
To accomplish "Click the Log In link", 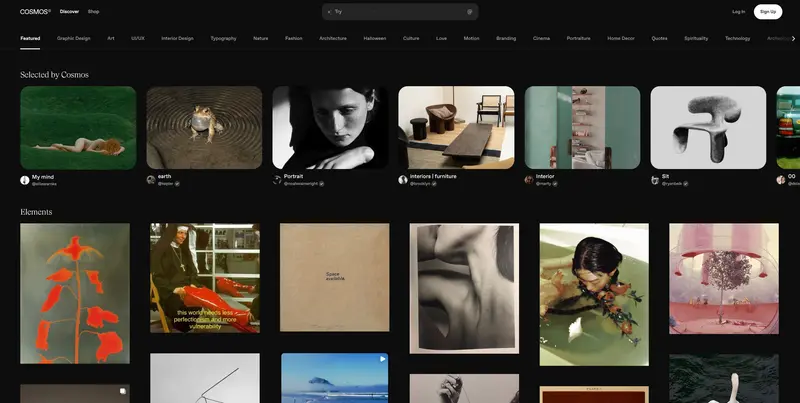I will point(738,12).
